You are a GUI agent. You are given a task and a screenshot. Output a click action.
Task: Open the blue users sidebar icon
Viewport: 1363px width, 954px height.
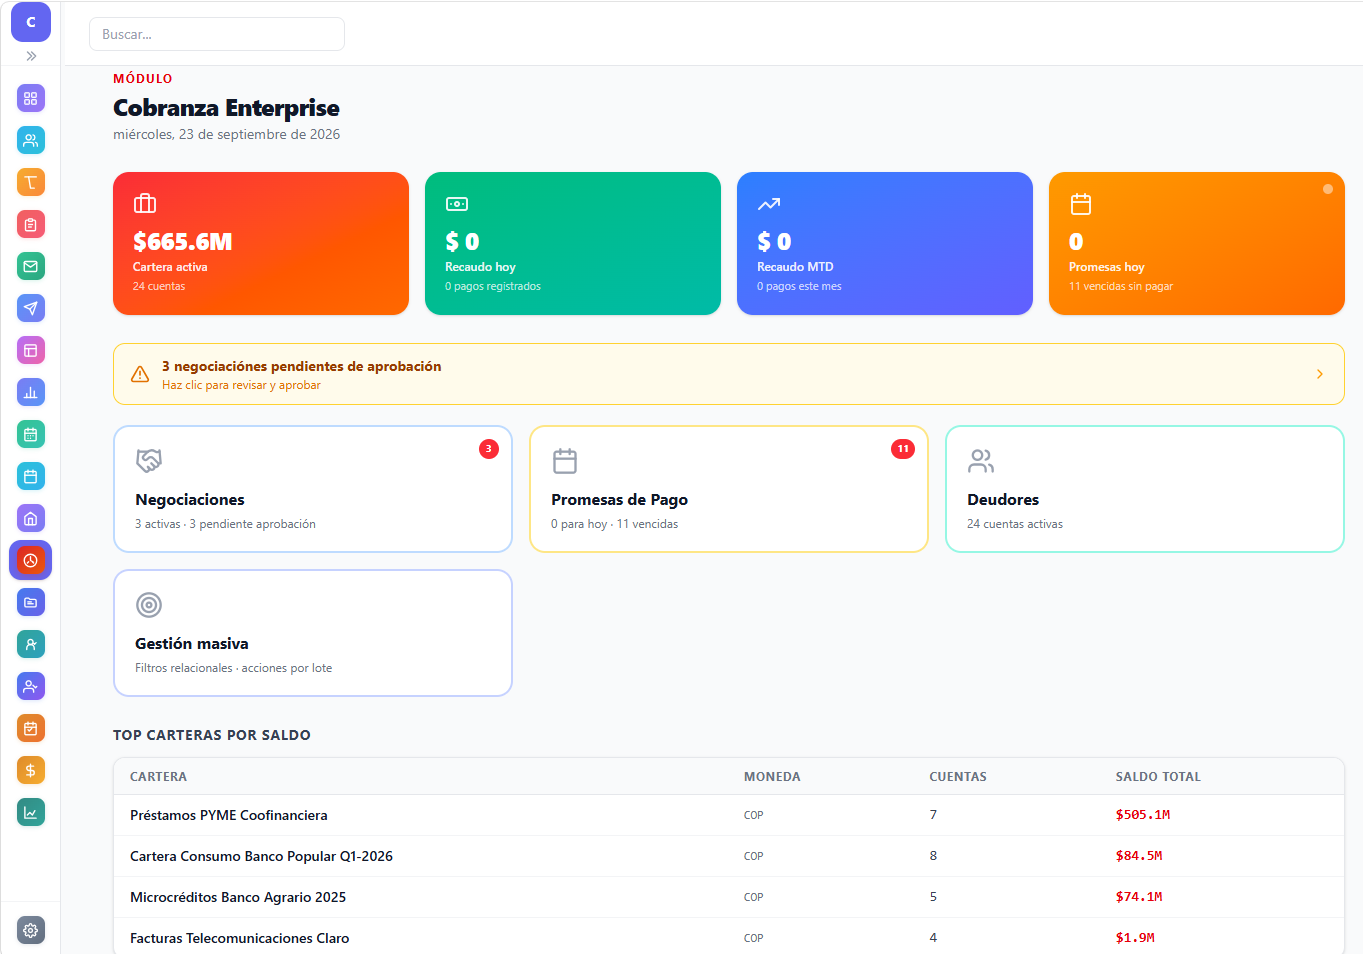coord(30,140)
